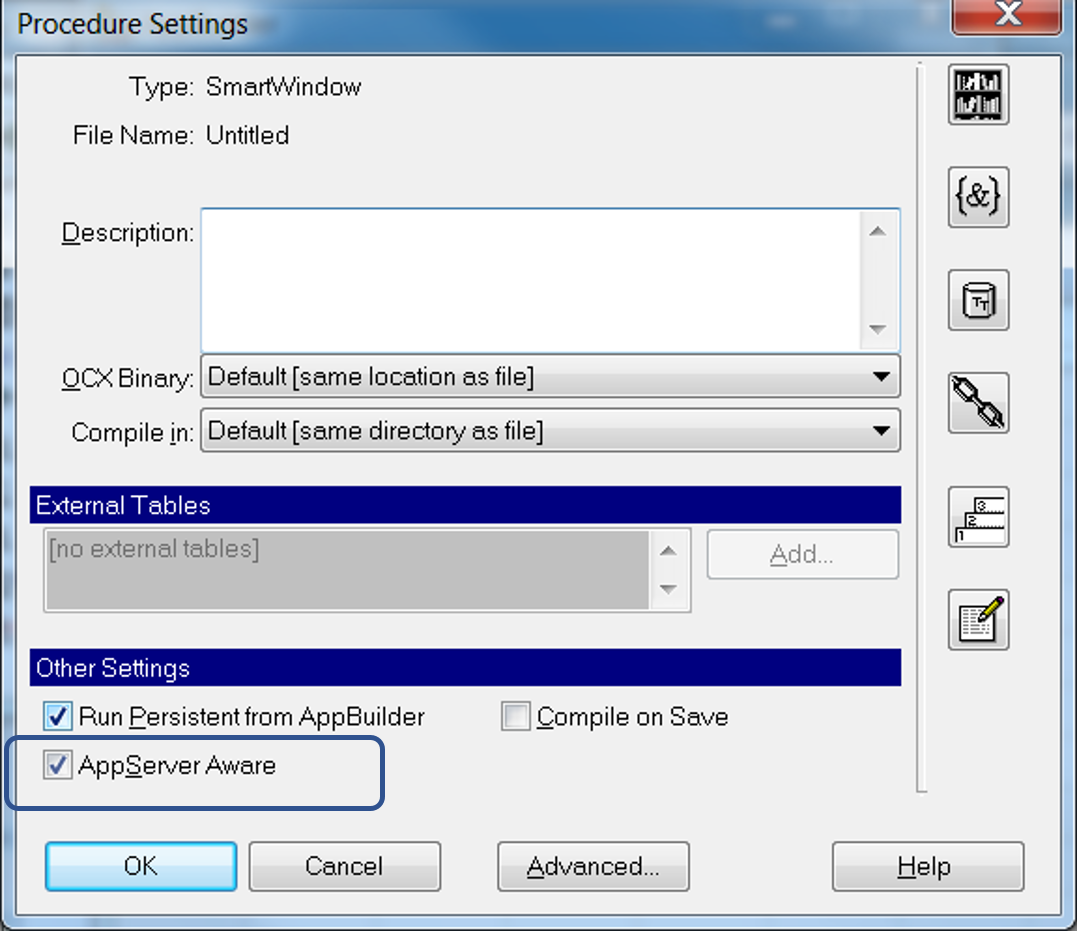Open the Advanced... settings button
This screenshot has width=1077, height=931.
point(593,866)
